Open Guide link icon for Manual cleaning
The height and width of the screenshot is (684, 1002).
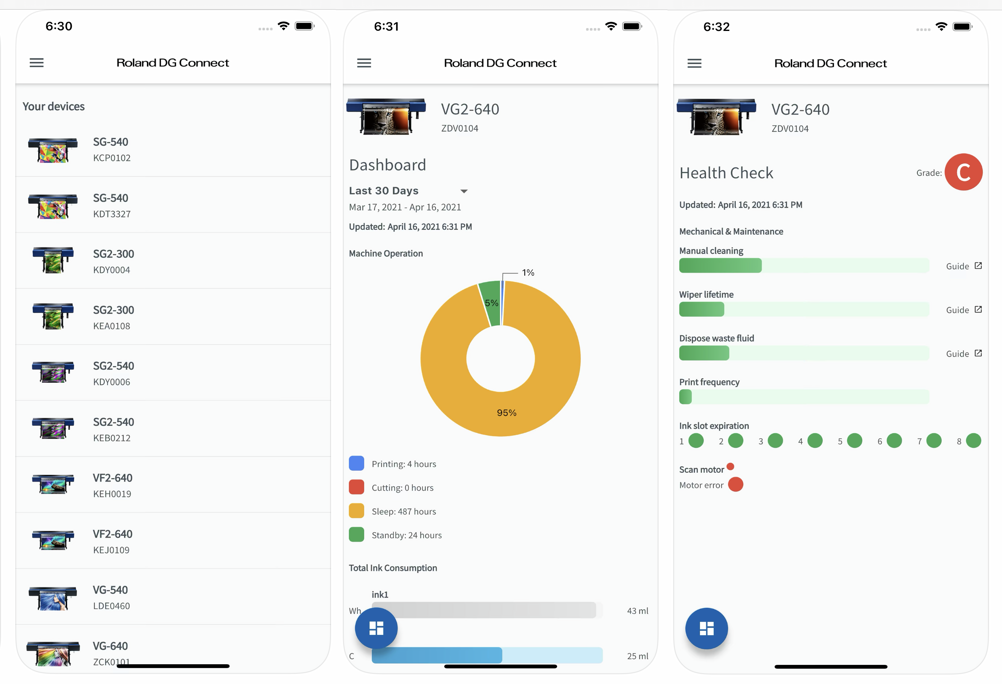point(978,266)
